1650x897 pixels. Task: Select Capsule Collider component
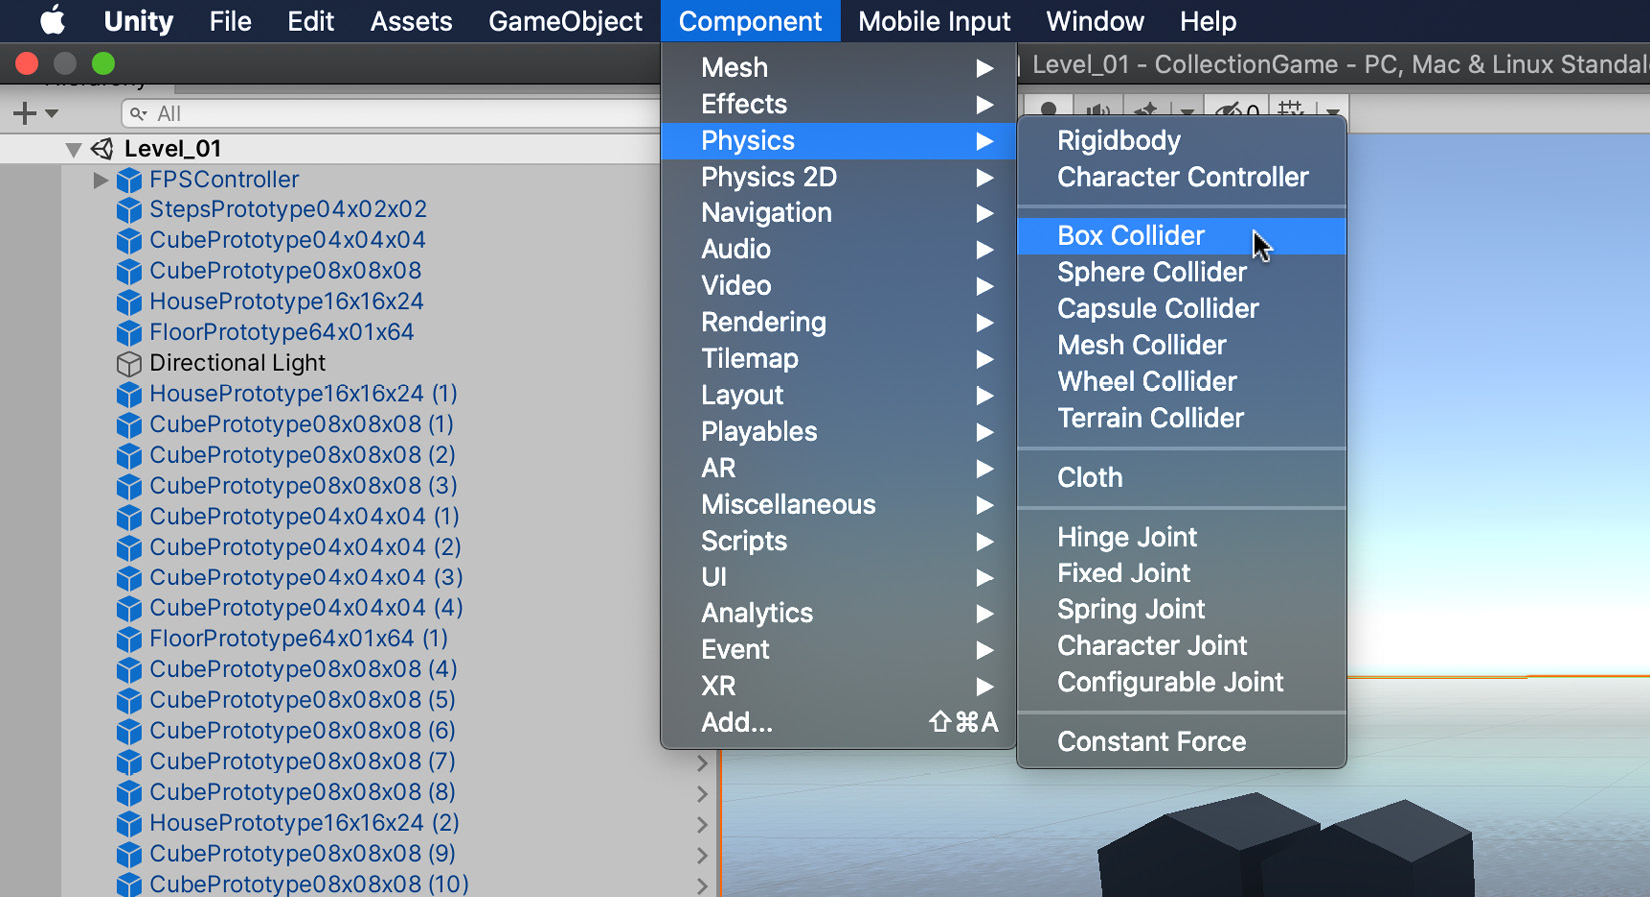(x=1181, y=309)
